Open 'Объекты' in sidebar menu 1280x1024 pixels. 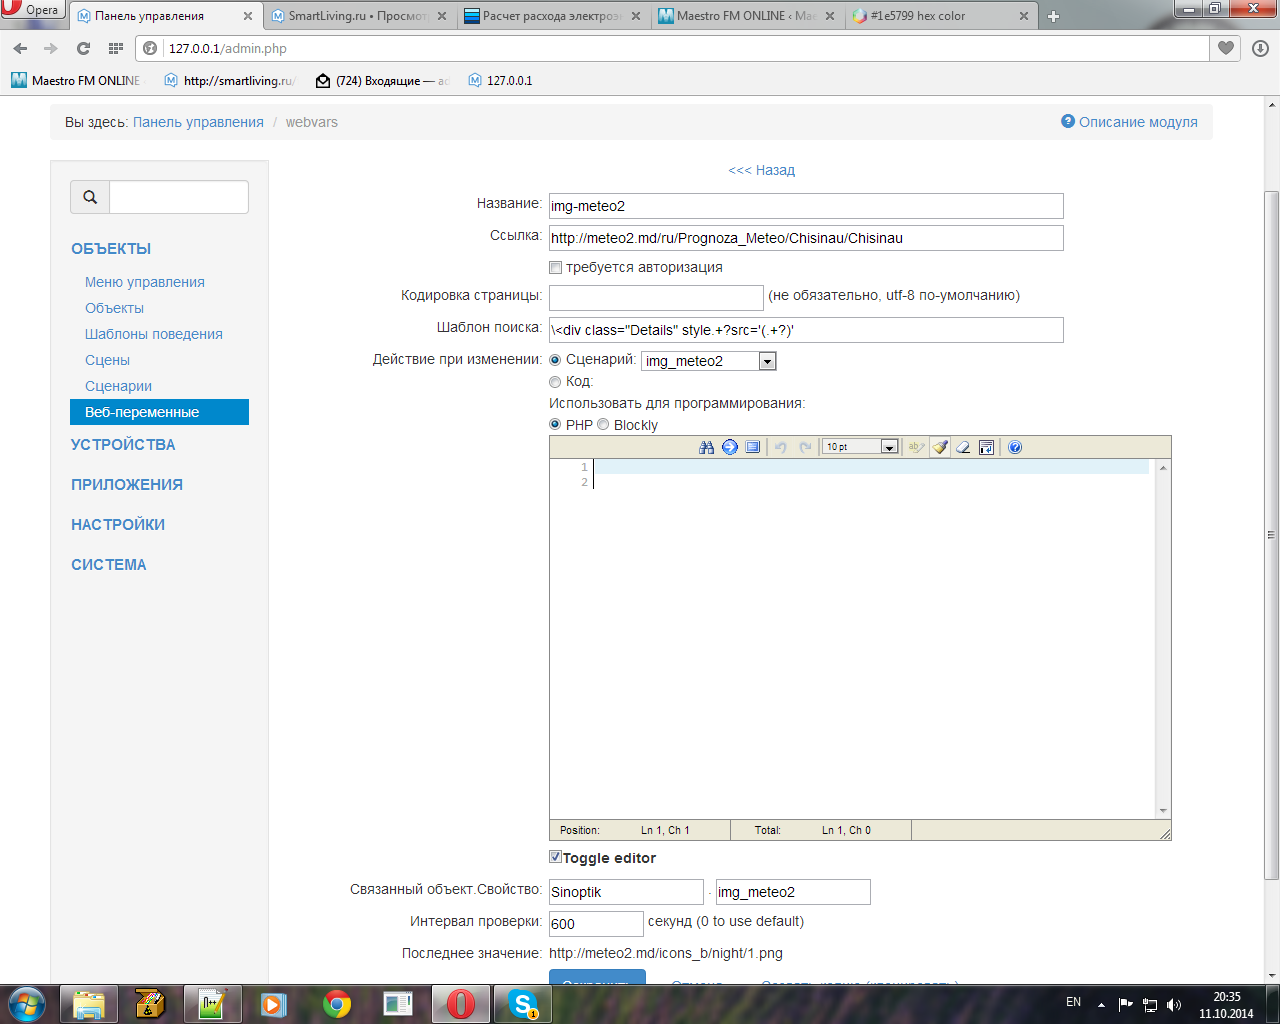click(115, 308)
